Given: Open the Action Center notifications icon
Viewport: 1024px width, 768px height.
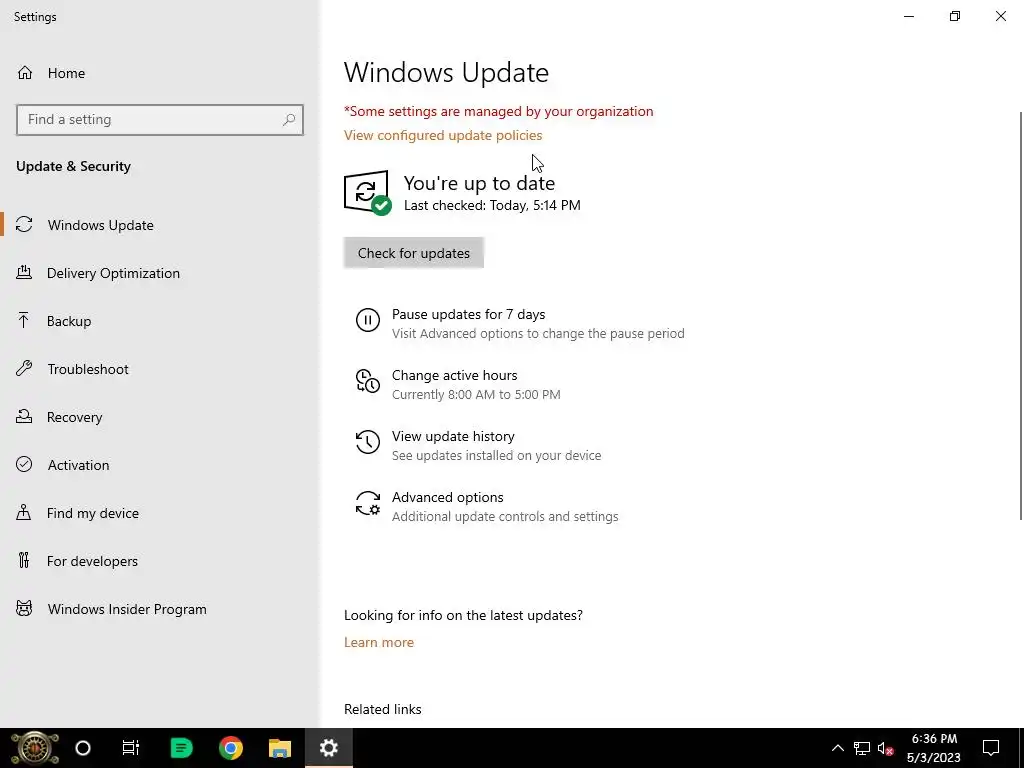Looking at the screenshot, I should [x=991, y=748].
